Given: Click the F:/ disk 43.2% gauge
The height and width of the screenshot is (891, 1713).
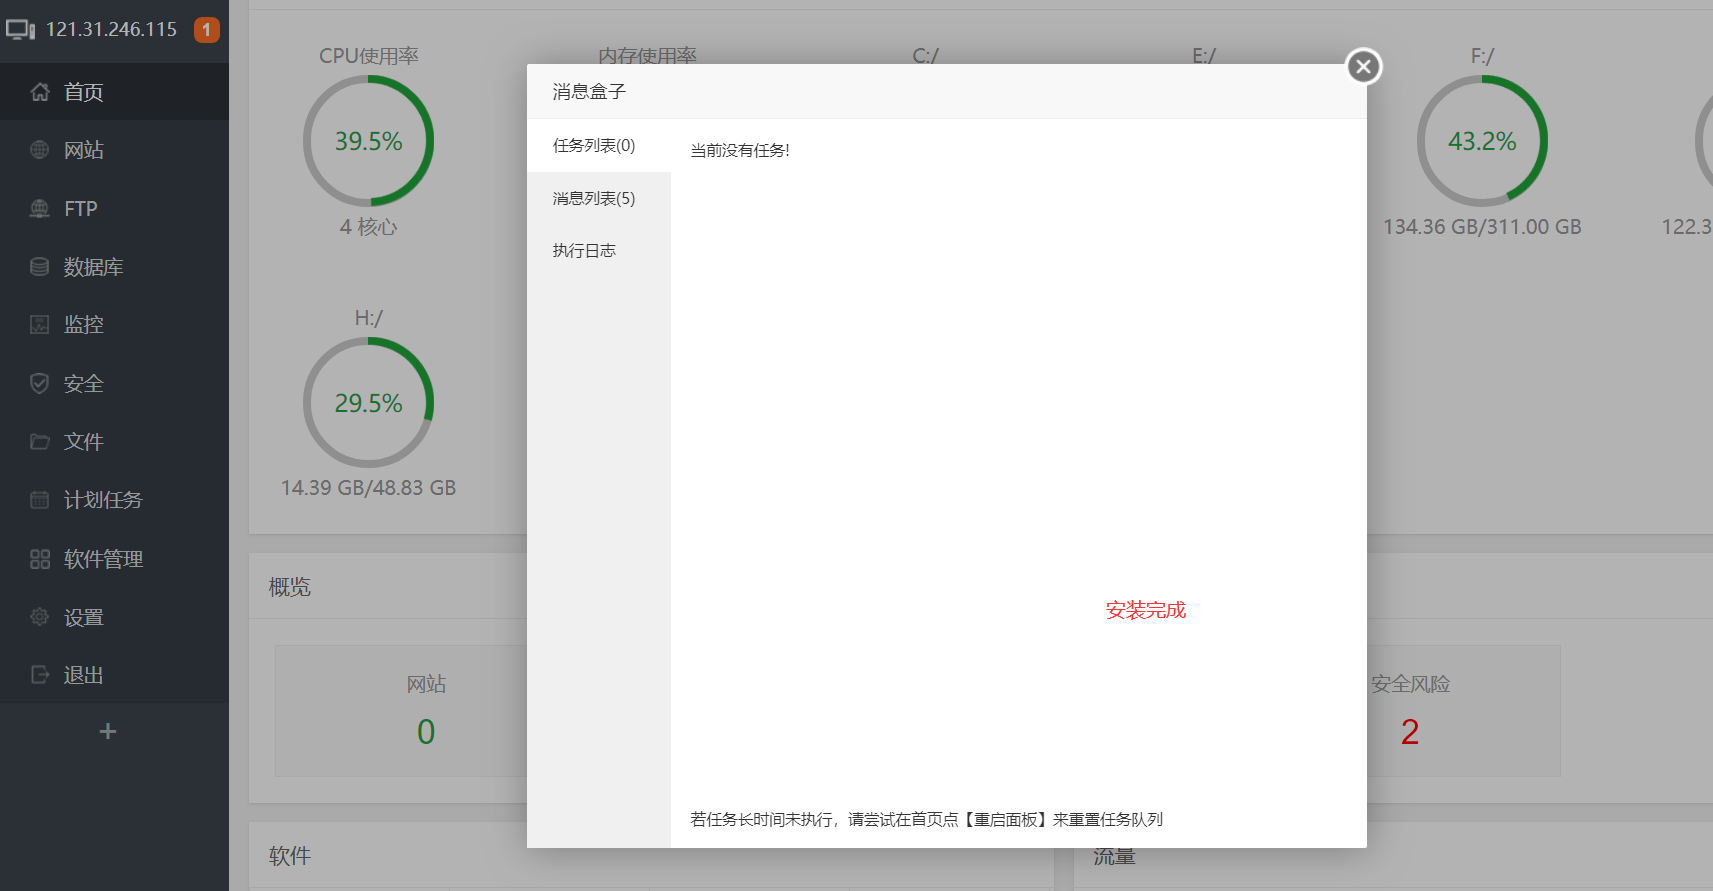Looking at the screenshot, I should [x=1482, y=141].
